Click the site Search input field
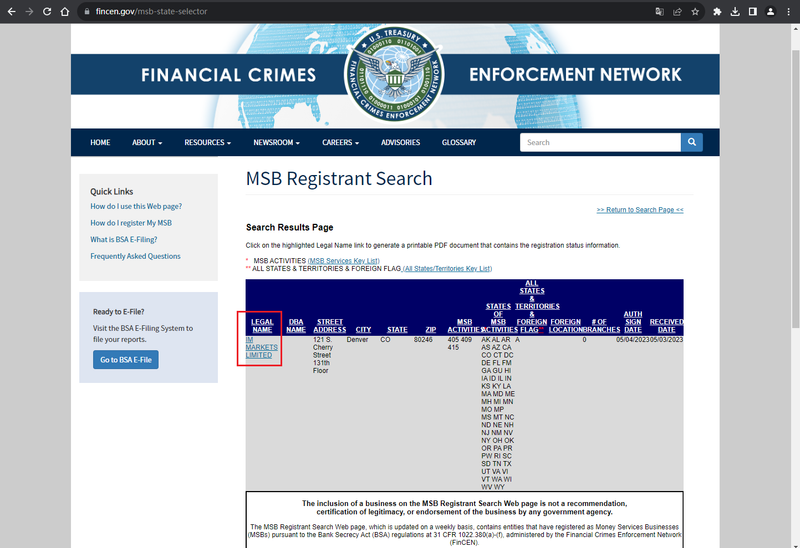 point(600,142)
